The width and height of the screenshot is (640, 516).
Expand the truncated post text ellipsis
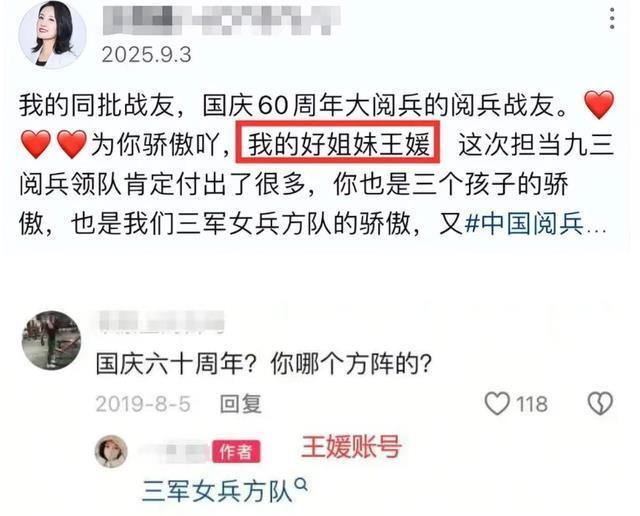596,229
